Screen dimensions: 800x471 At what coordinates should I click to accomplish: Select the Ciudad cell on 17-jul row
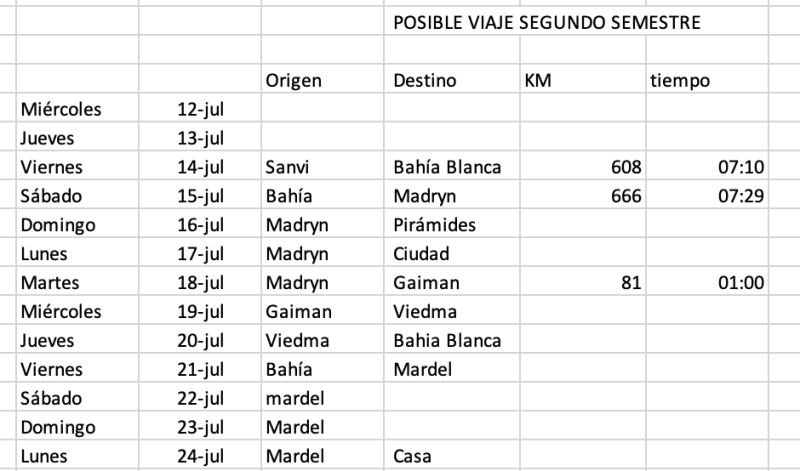pyautogui.click(x=452, y=253)
